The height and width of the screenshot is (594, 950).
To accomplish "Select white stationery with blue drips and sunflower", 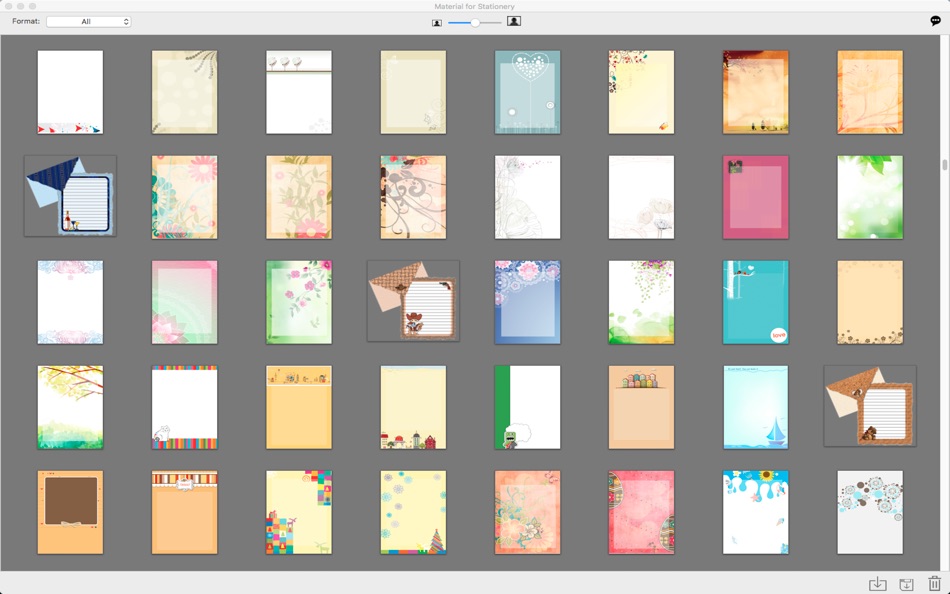I will (756, 512).
